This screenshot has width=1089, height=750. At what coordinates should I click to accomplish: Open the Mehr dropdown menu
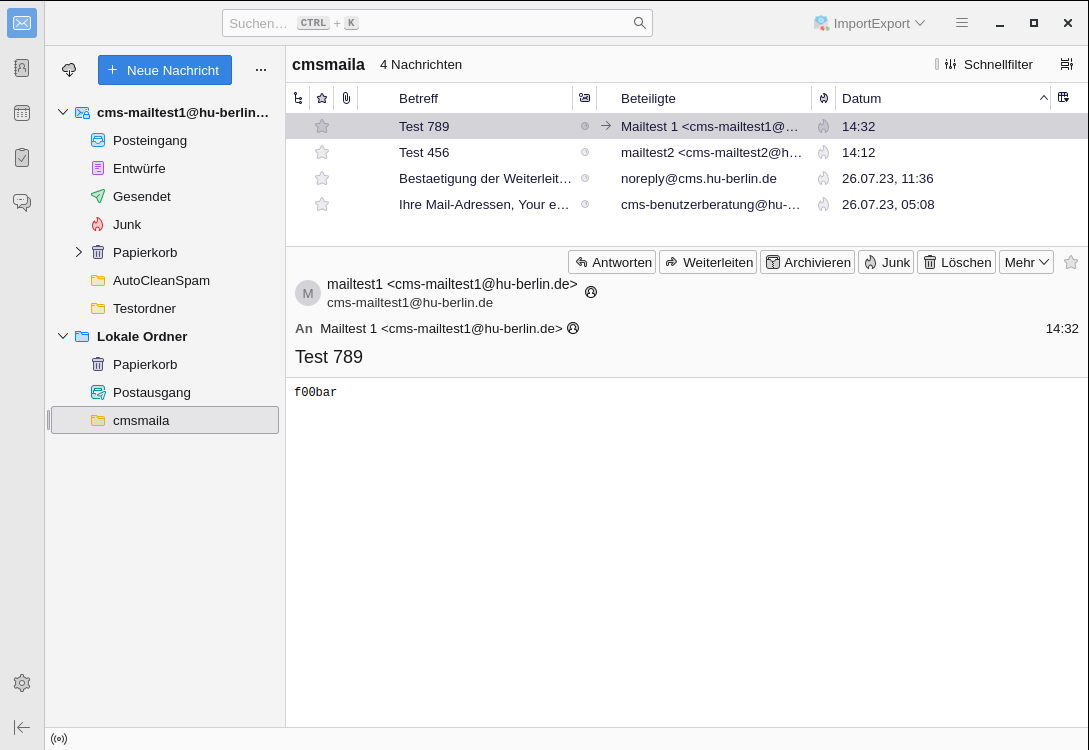pos(1026,262)
